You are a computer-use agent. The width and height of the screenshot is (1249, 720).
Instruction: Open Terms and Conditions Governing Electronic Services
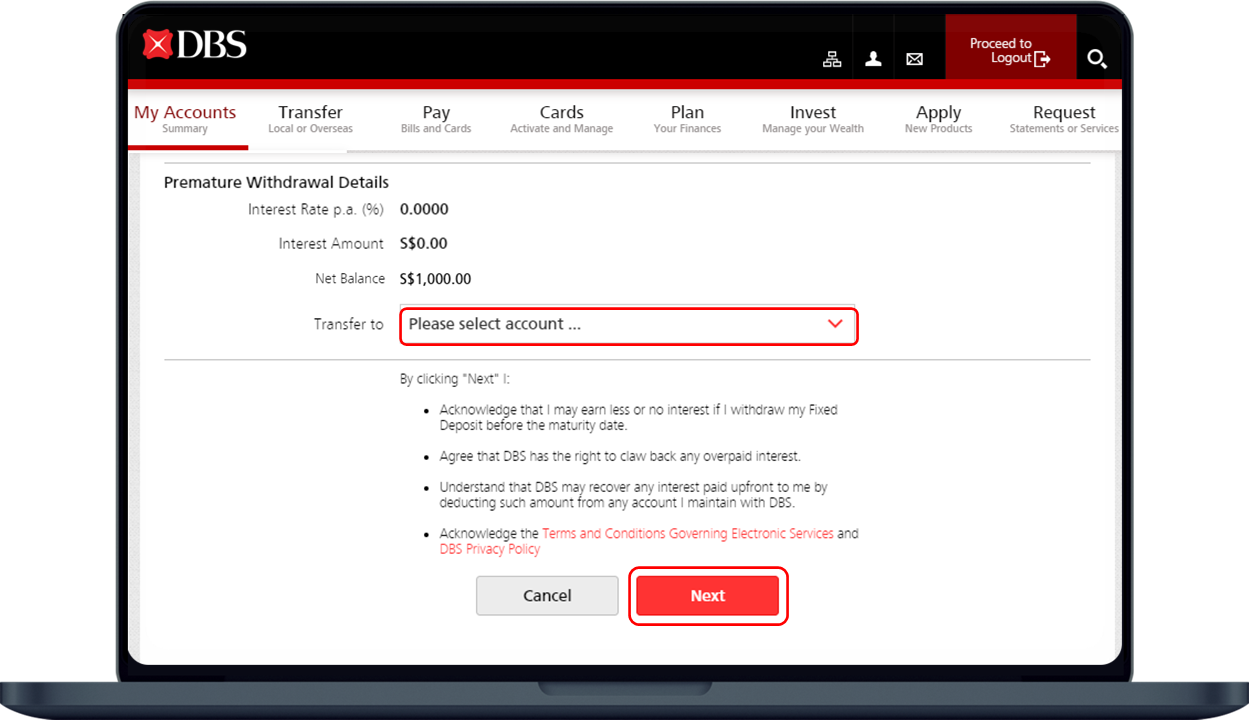point(687,534)
